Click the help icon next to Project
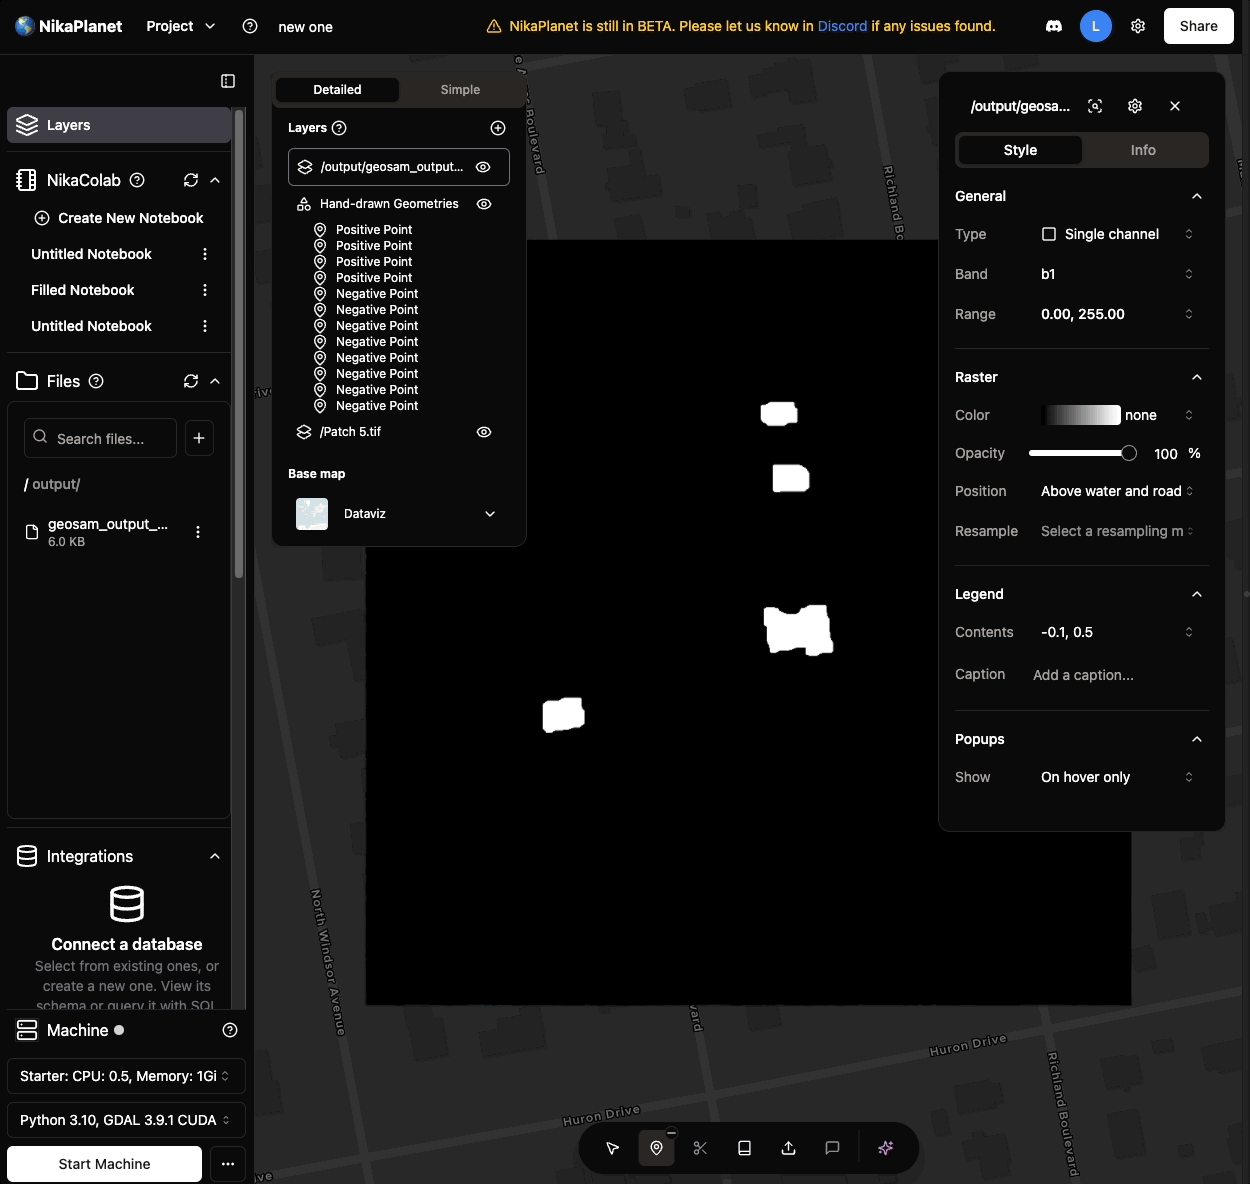 250,26
